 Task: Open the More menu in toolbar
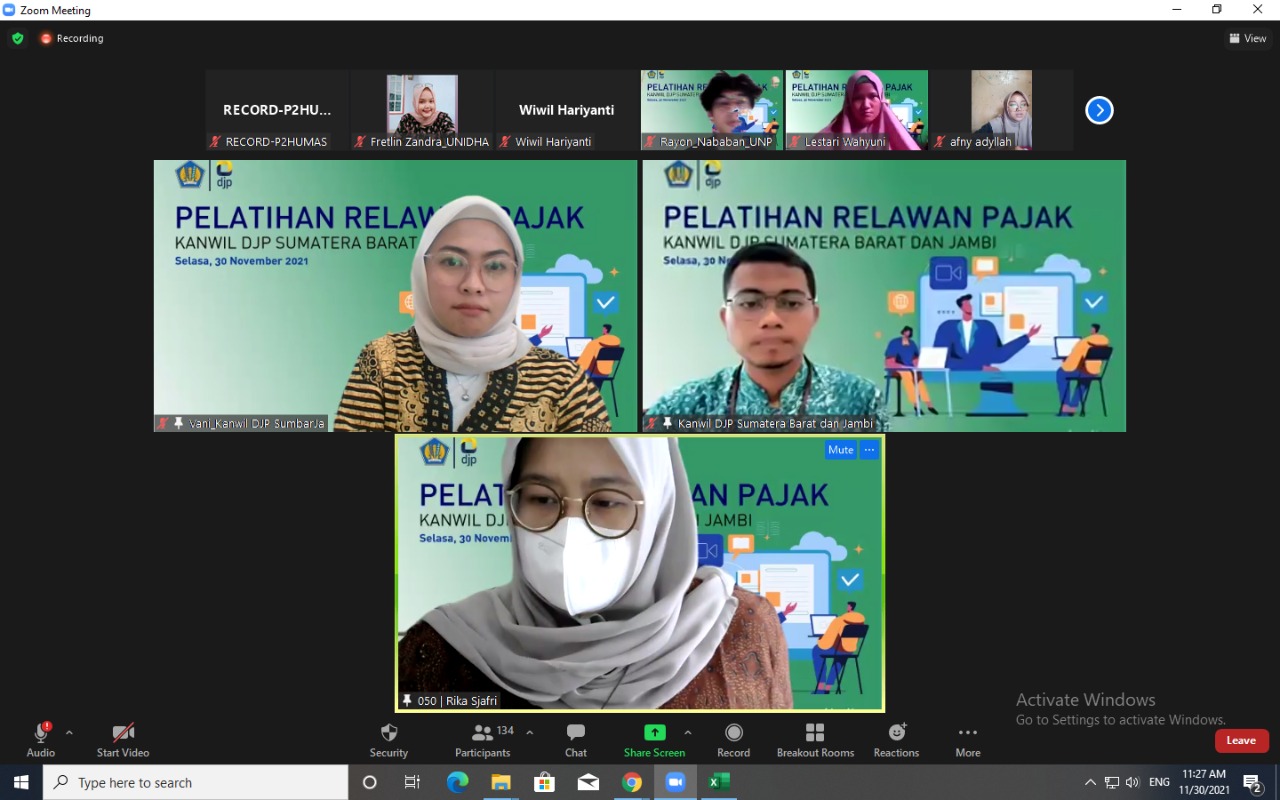click(967, 733)
